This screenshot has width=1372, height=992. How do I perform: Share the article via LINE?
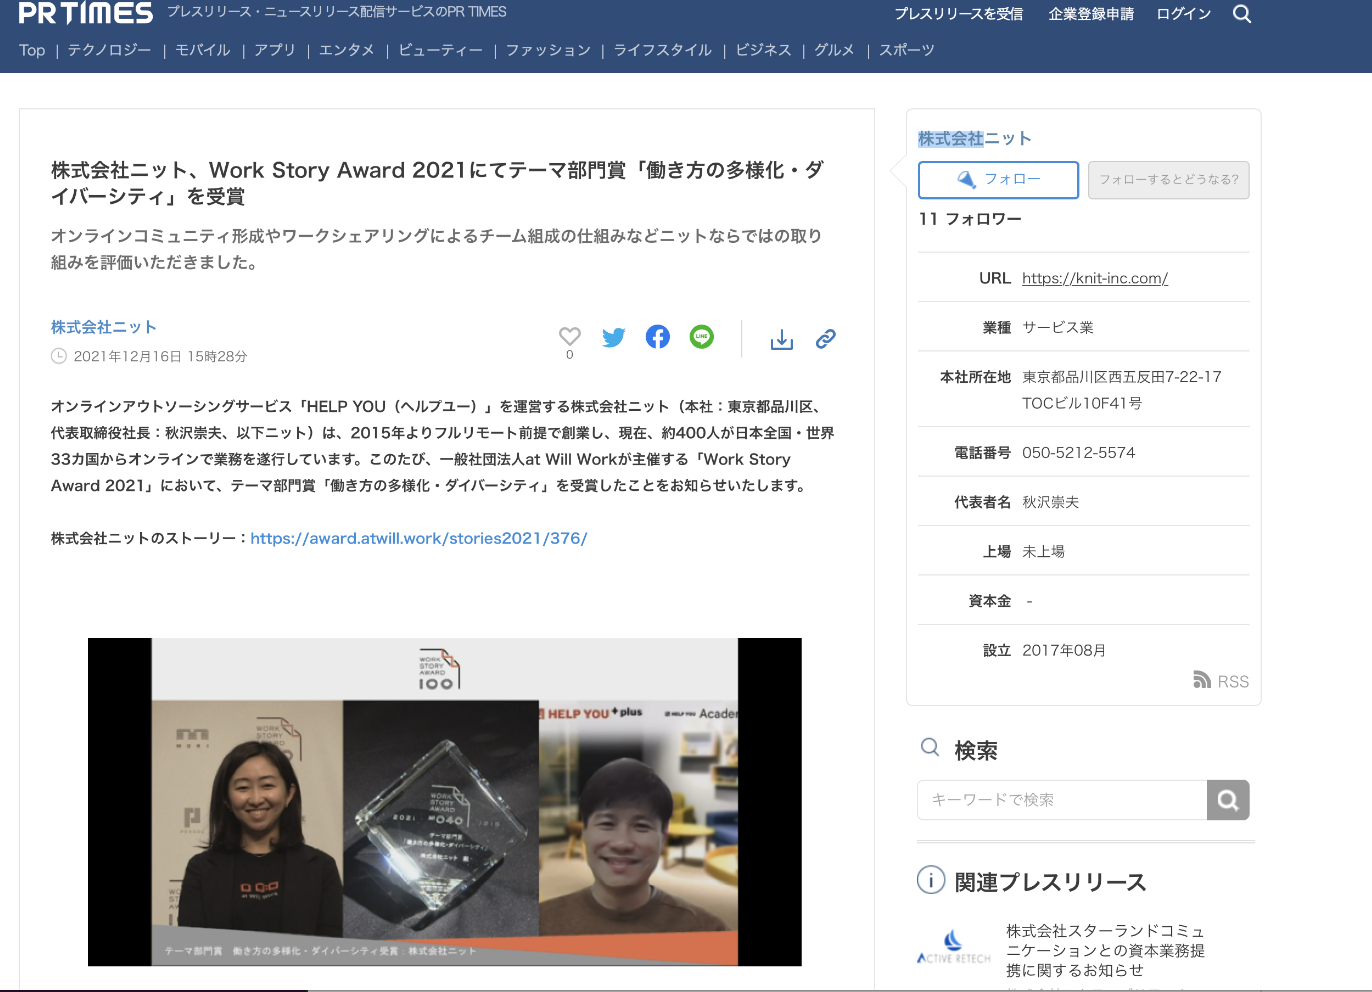pyautogui.click(x=702, y=337)
